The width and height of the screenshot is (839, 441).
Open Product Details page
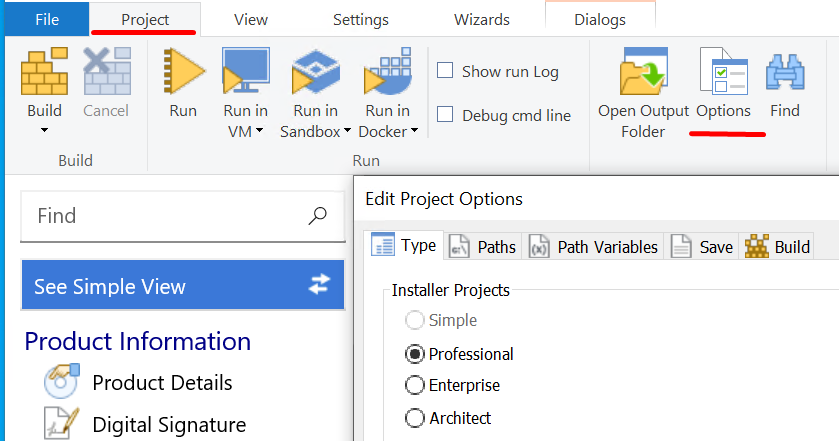point(162,383)
